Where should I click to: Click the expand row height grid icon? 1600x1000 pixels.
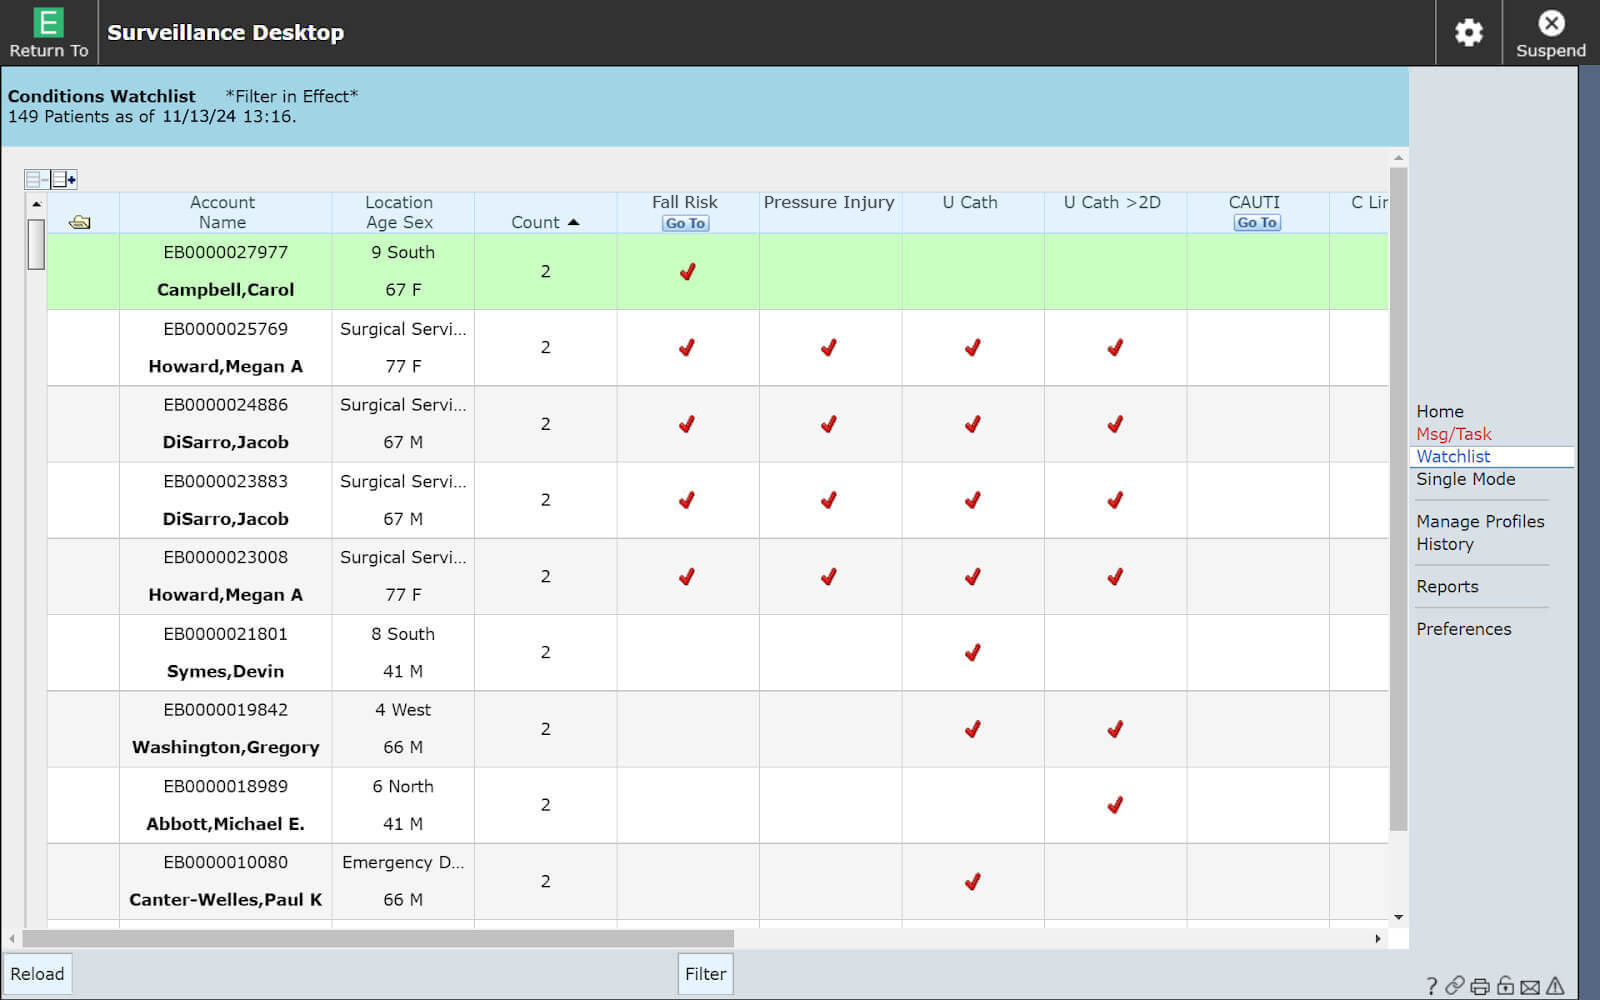coord(62,180)
